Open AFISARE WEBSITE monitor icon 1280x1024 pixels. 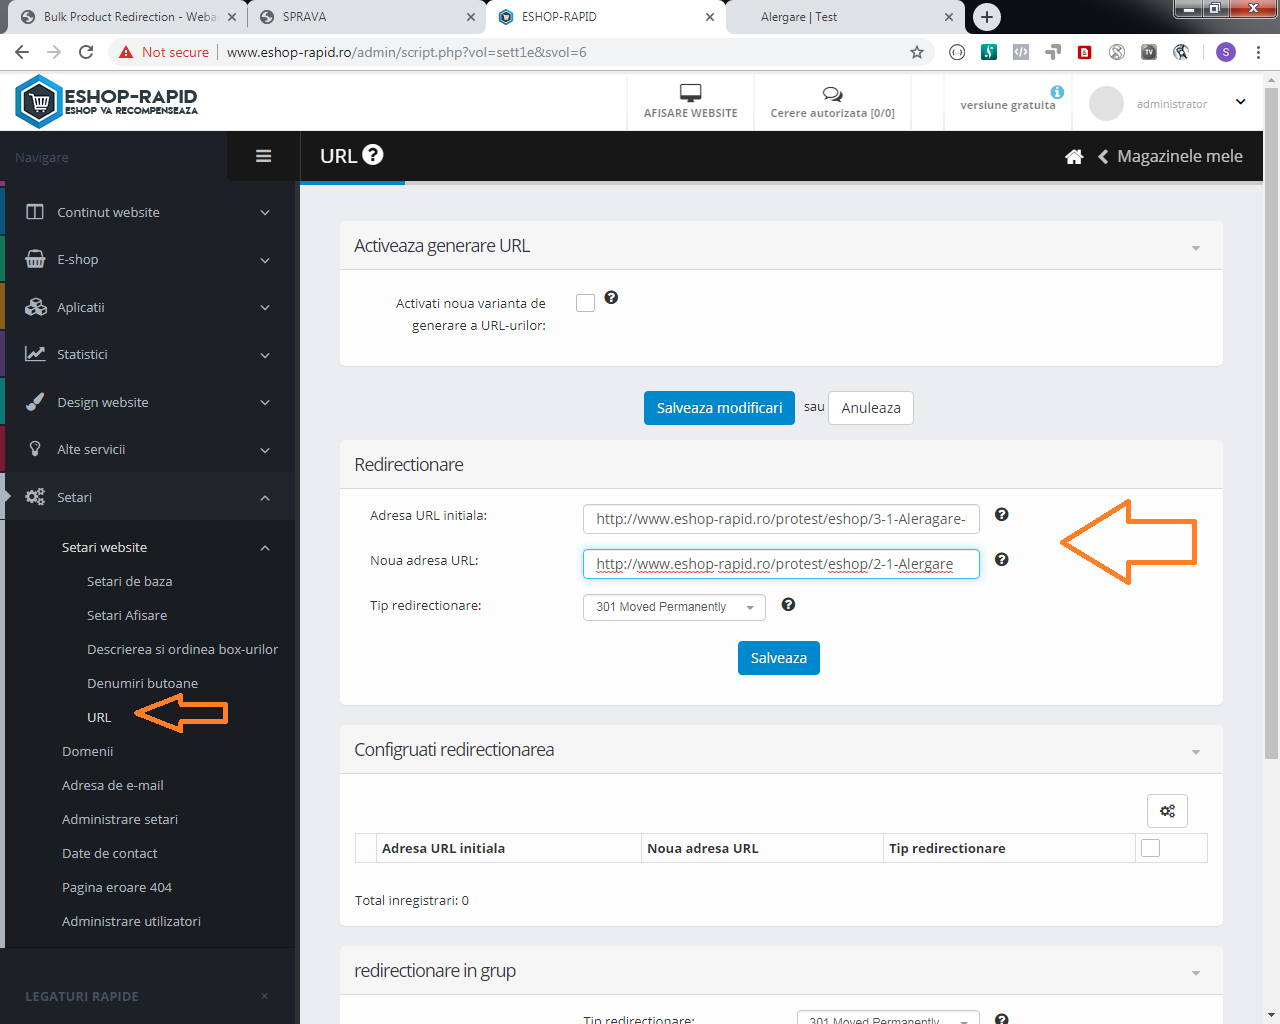(x=690, y=93)
